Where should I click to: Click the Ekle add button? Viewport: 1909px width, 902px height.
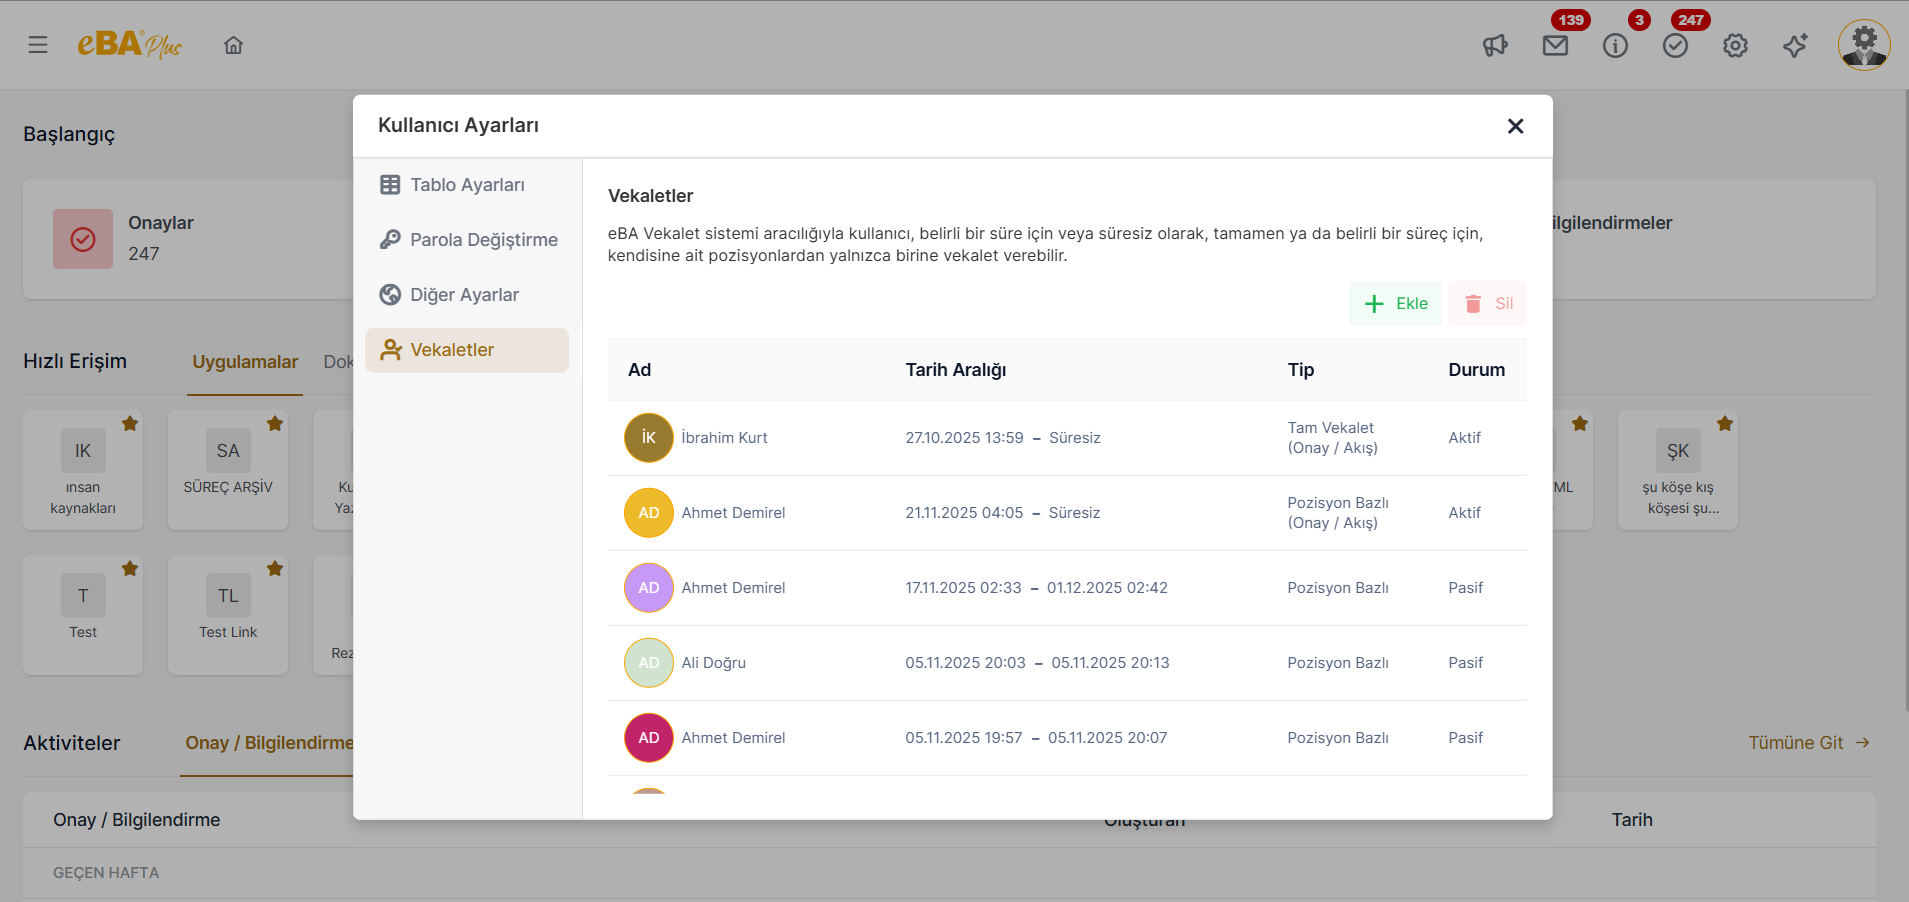1395,303
